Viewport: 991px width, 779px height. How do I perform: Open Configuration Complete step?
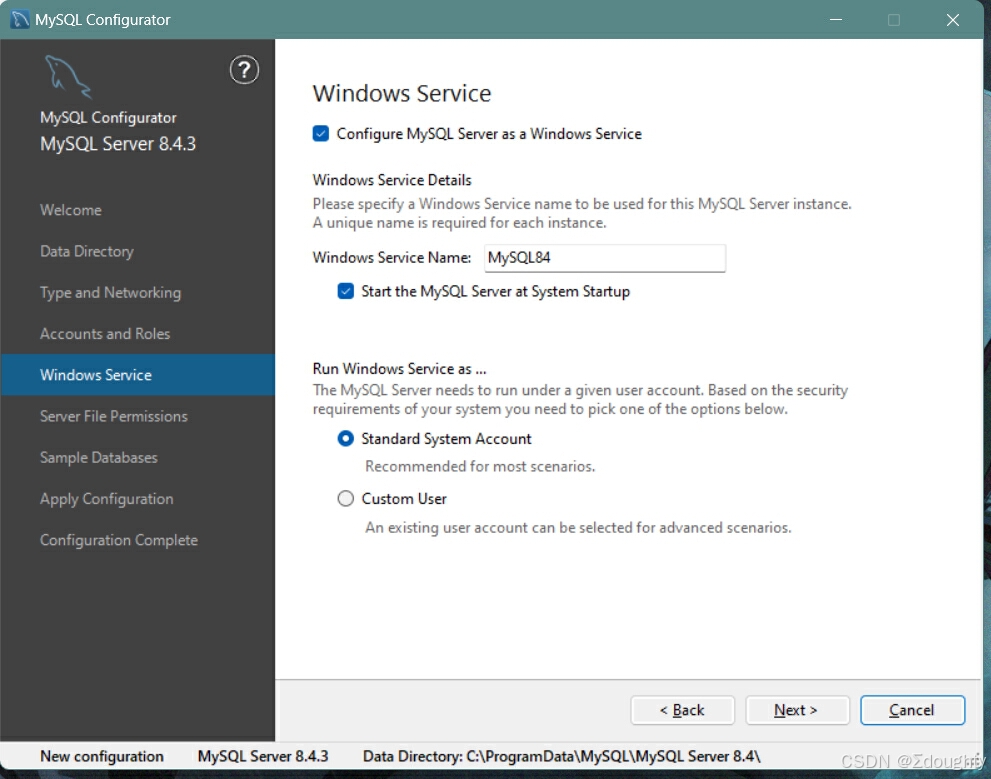pos(119,540)
